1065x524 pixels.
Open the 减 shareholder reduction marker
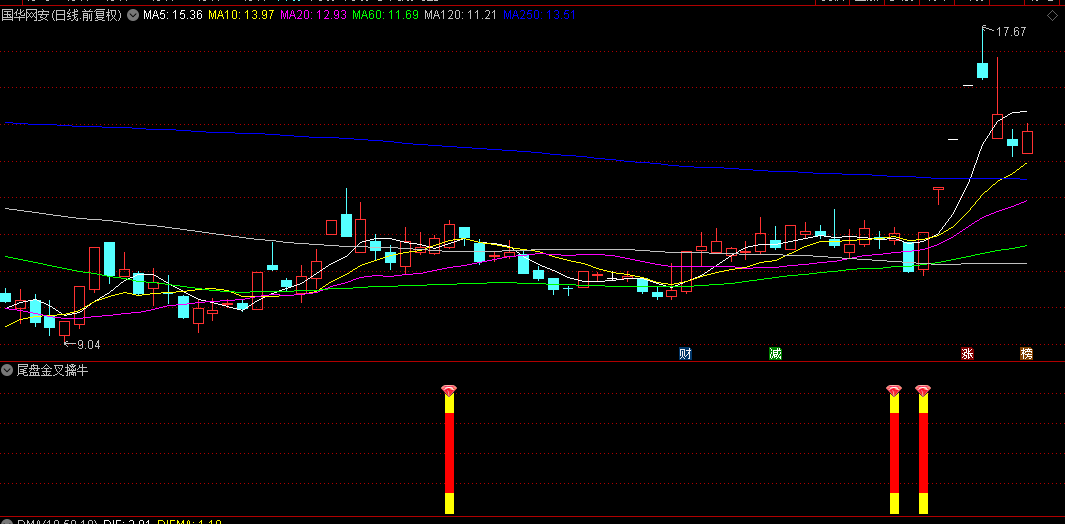[775, 353]
